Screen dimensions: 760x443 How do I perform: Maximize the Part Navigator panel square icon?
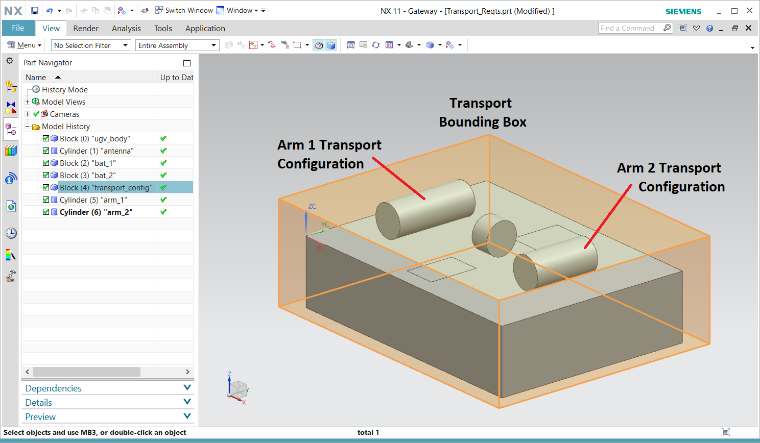tap(187, 63)
